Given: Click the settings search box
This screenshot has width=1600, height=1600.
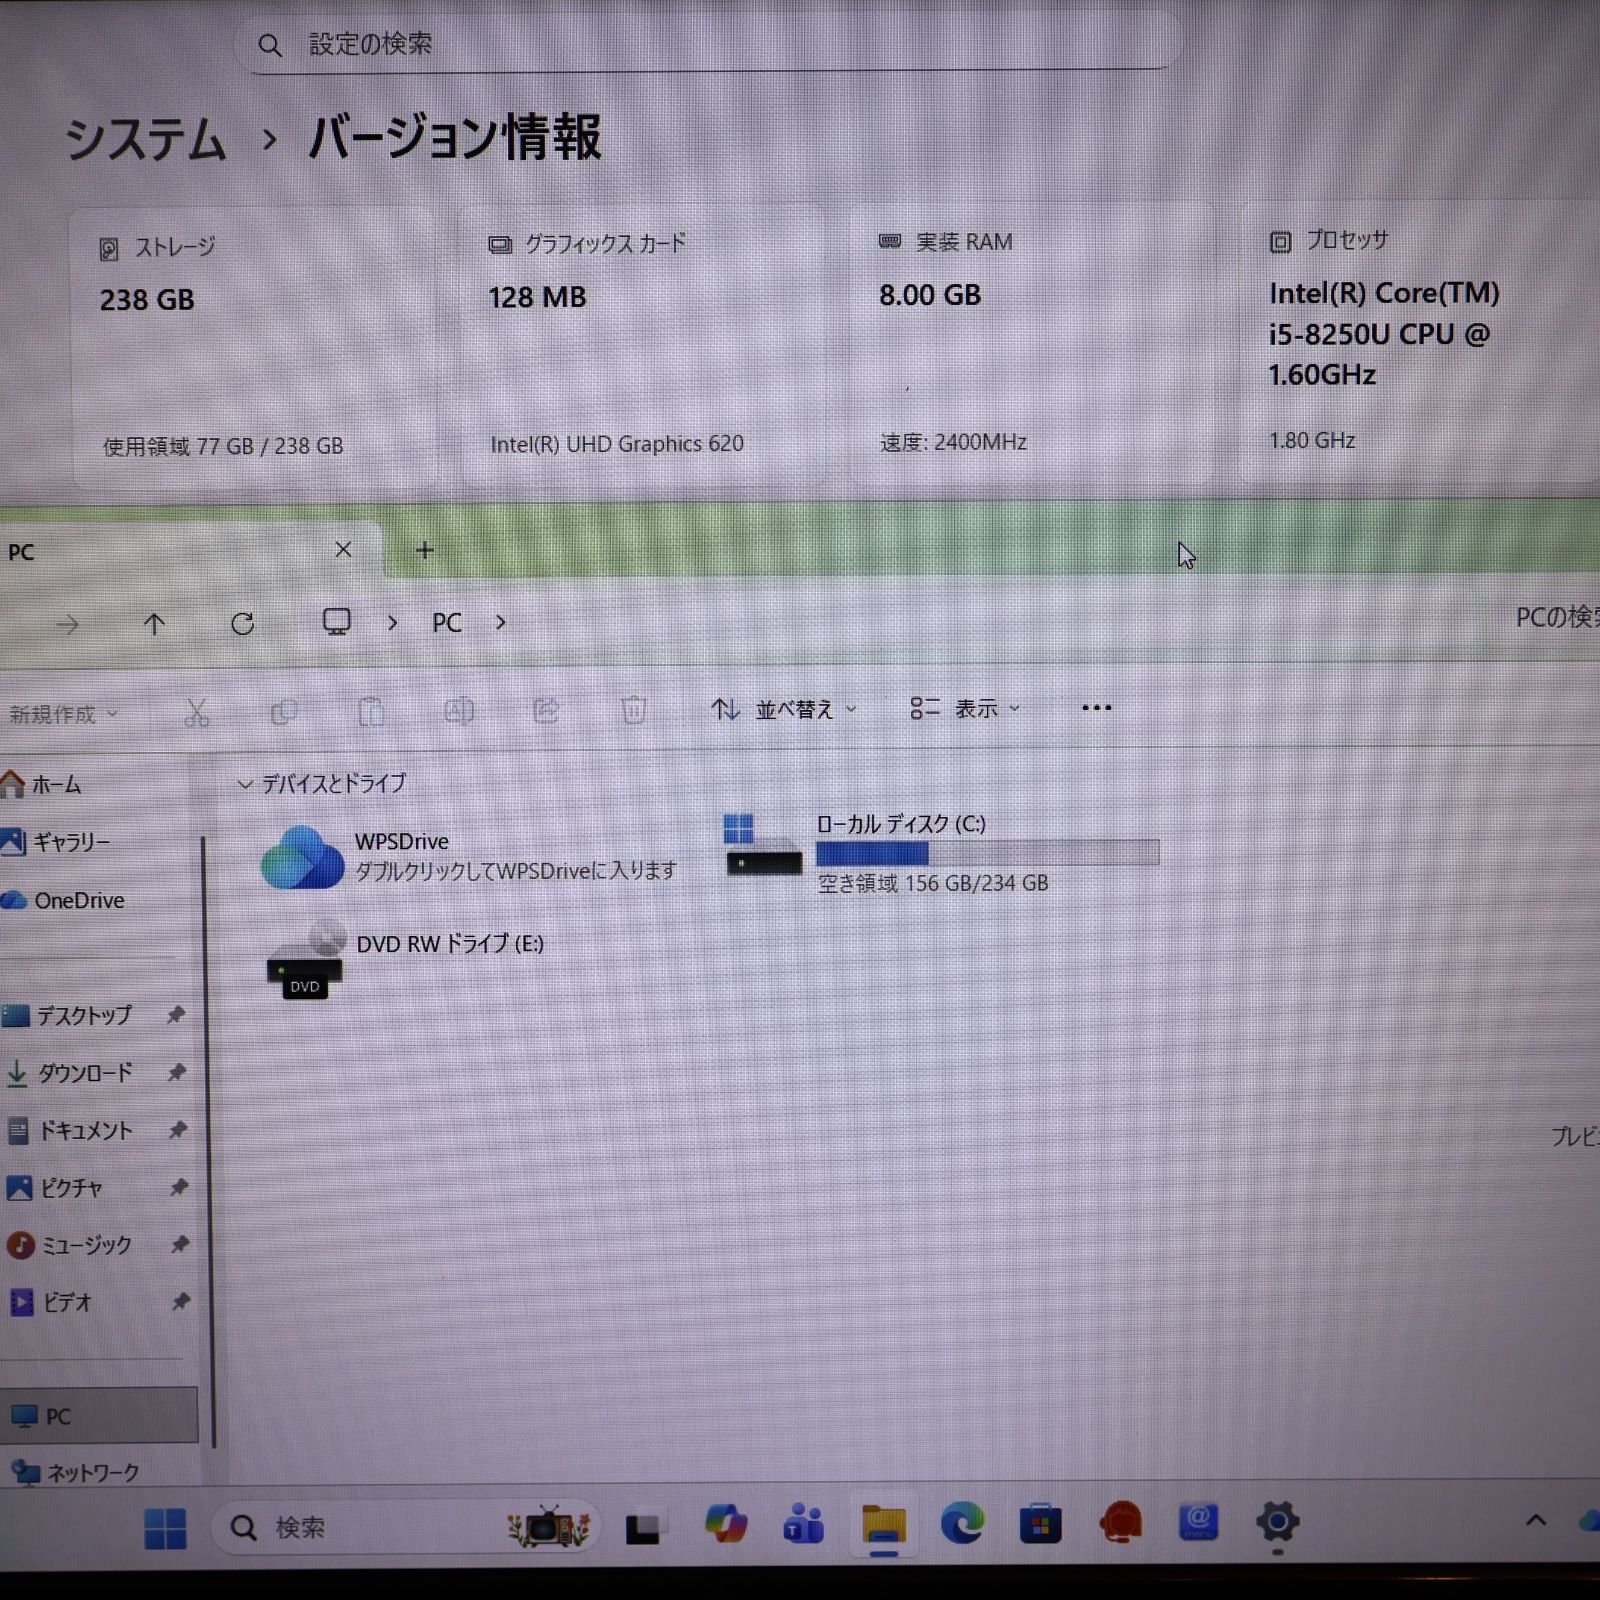Looking at the screenshot, I should (x=708, y=44).
